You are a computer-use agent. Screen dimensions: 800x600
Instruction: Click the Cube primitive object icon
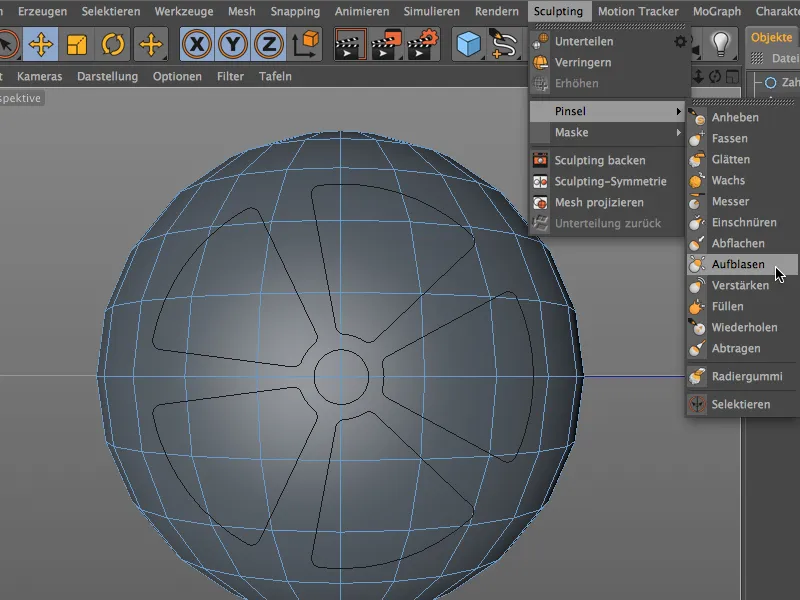466,44
